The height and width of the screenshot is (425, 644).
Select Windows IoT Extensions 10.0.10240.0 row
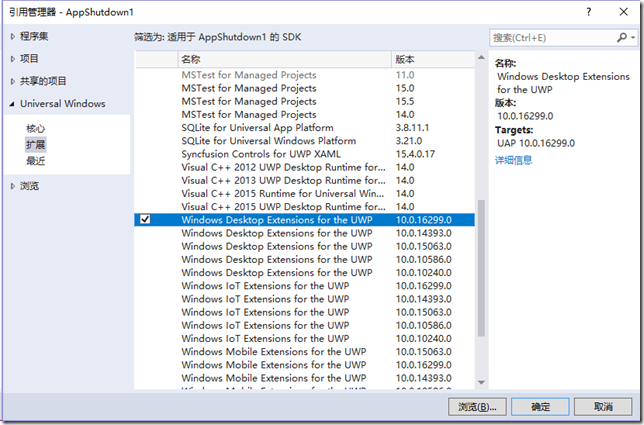305,338
